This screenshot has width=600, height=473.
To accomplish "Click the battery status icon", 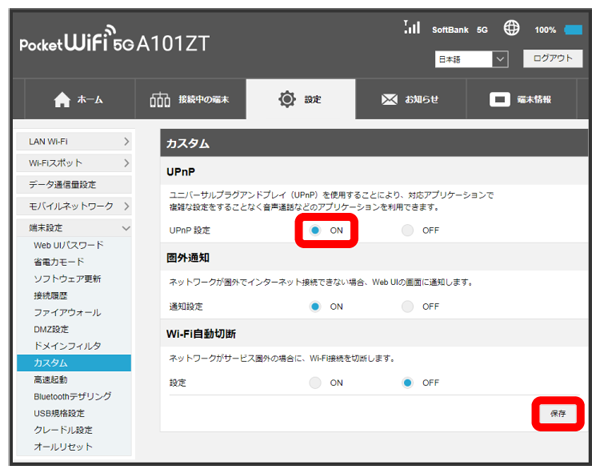I will (x=573, y=30).
